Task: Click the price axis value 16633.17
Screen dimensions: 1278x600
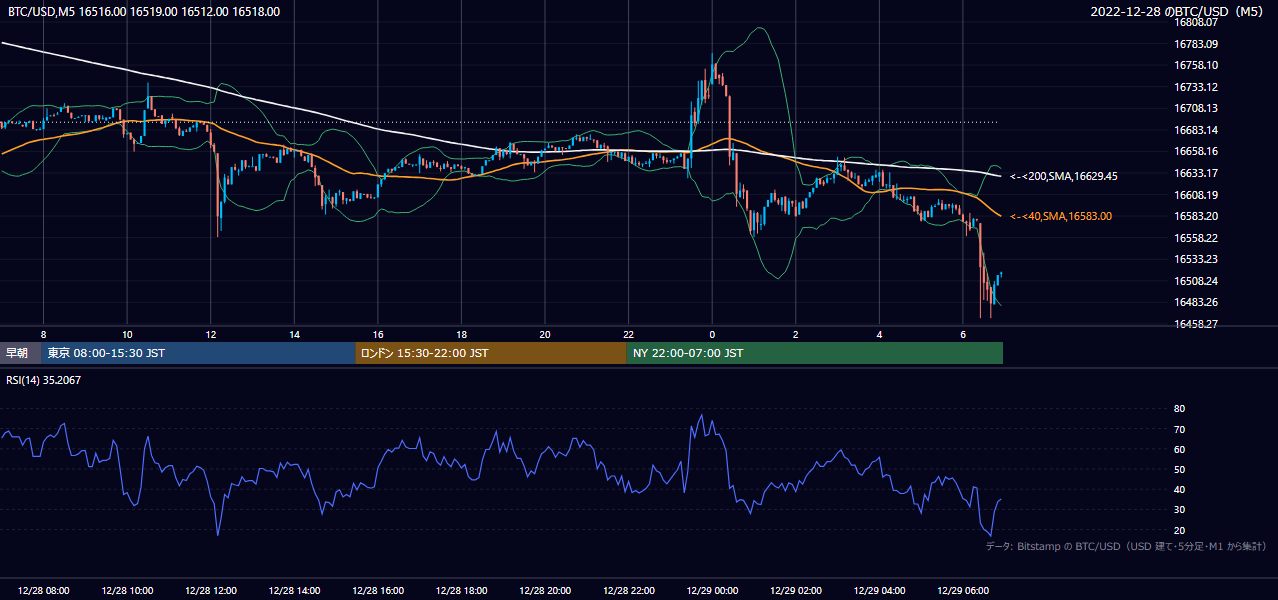Action: pyautogui.click(x=1196, y=173)
